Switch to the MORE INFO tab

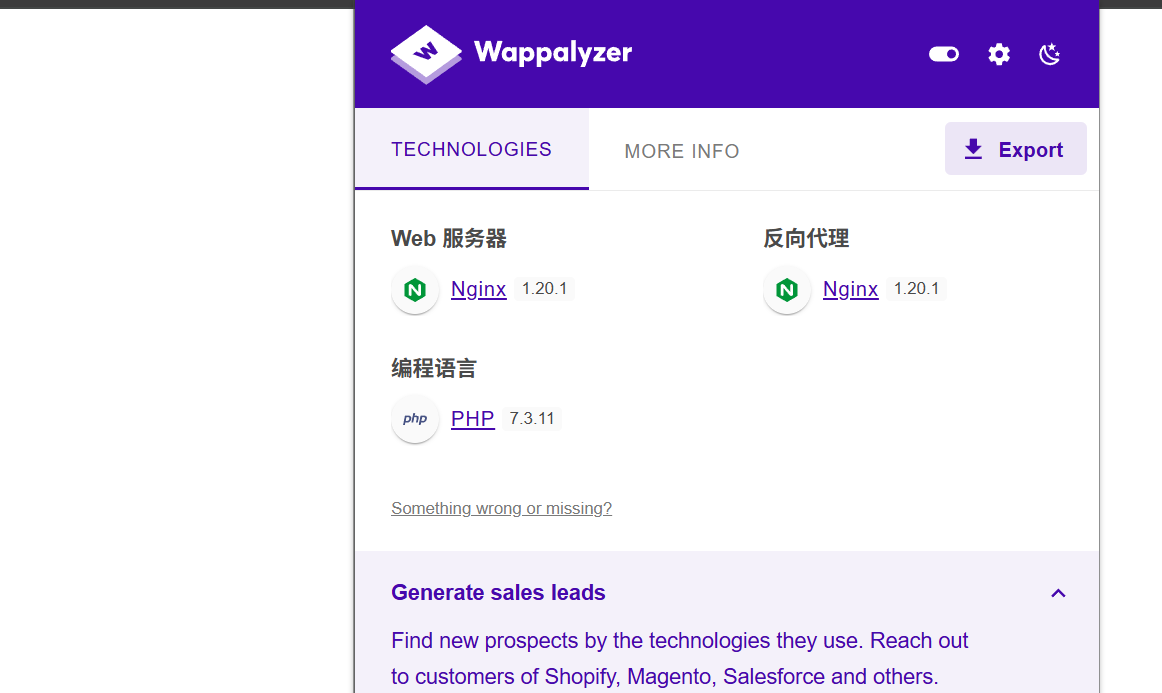pyautogui.click(x=681, y=150)
